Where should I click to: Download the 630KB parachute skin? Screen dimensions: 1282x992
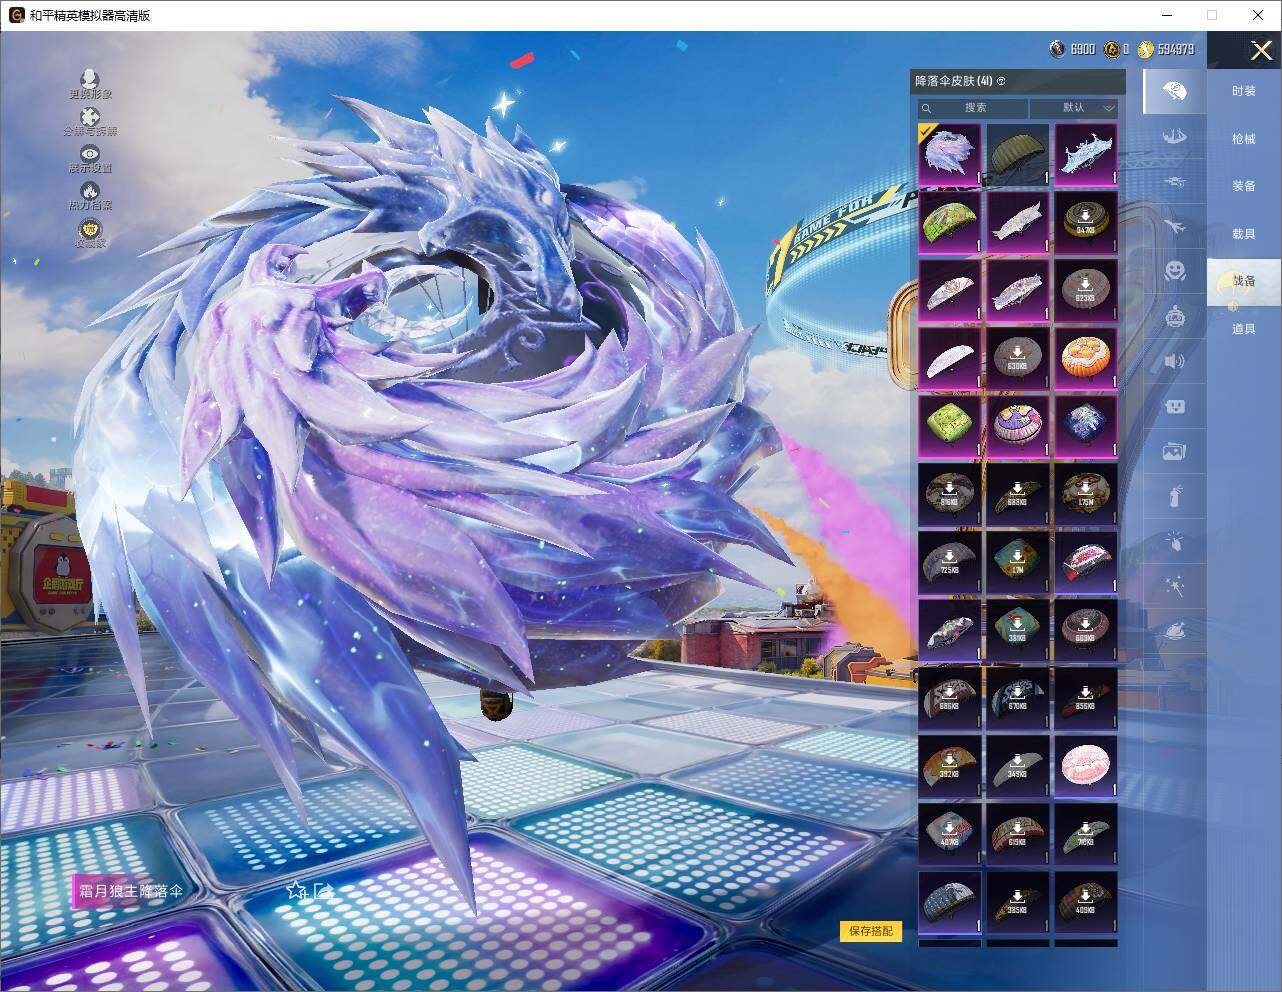tap(1017, 358)
